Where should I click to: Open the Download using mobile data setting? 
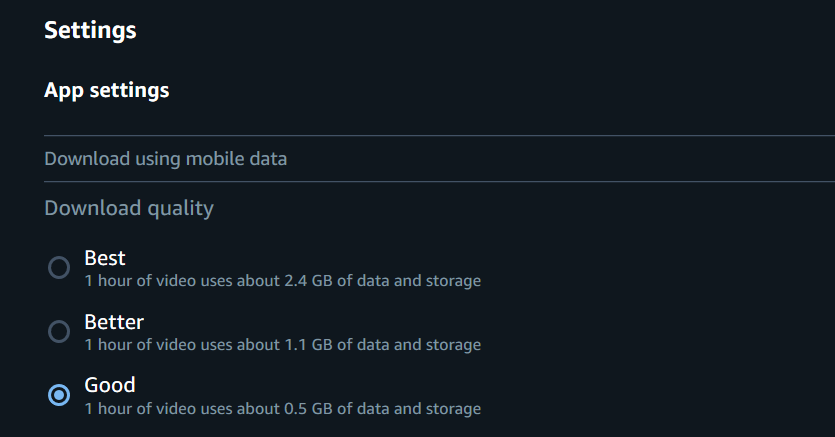pyautogui.click(x=166, y=159)
